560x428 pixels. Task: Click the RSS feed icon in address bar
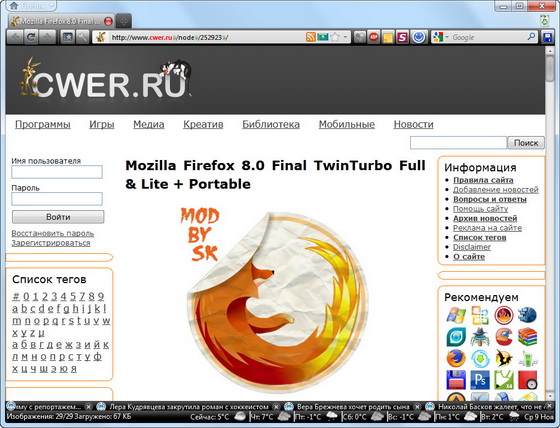click(x=311, y=37)
